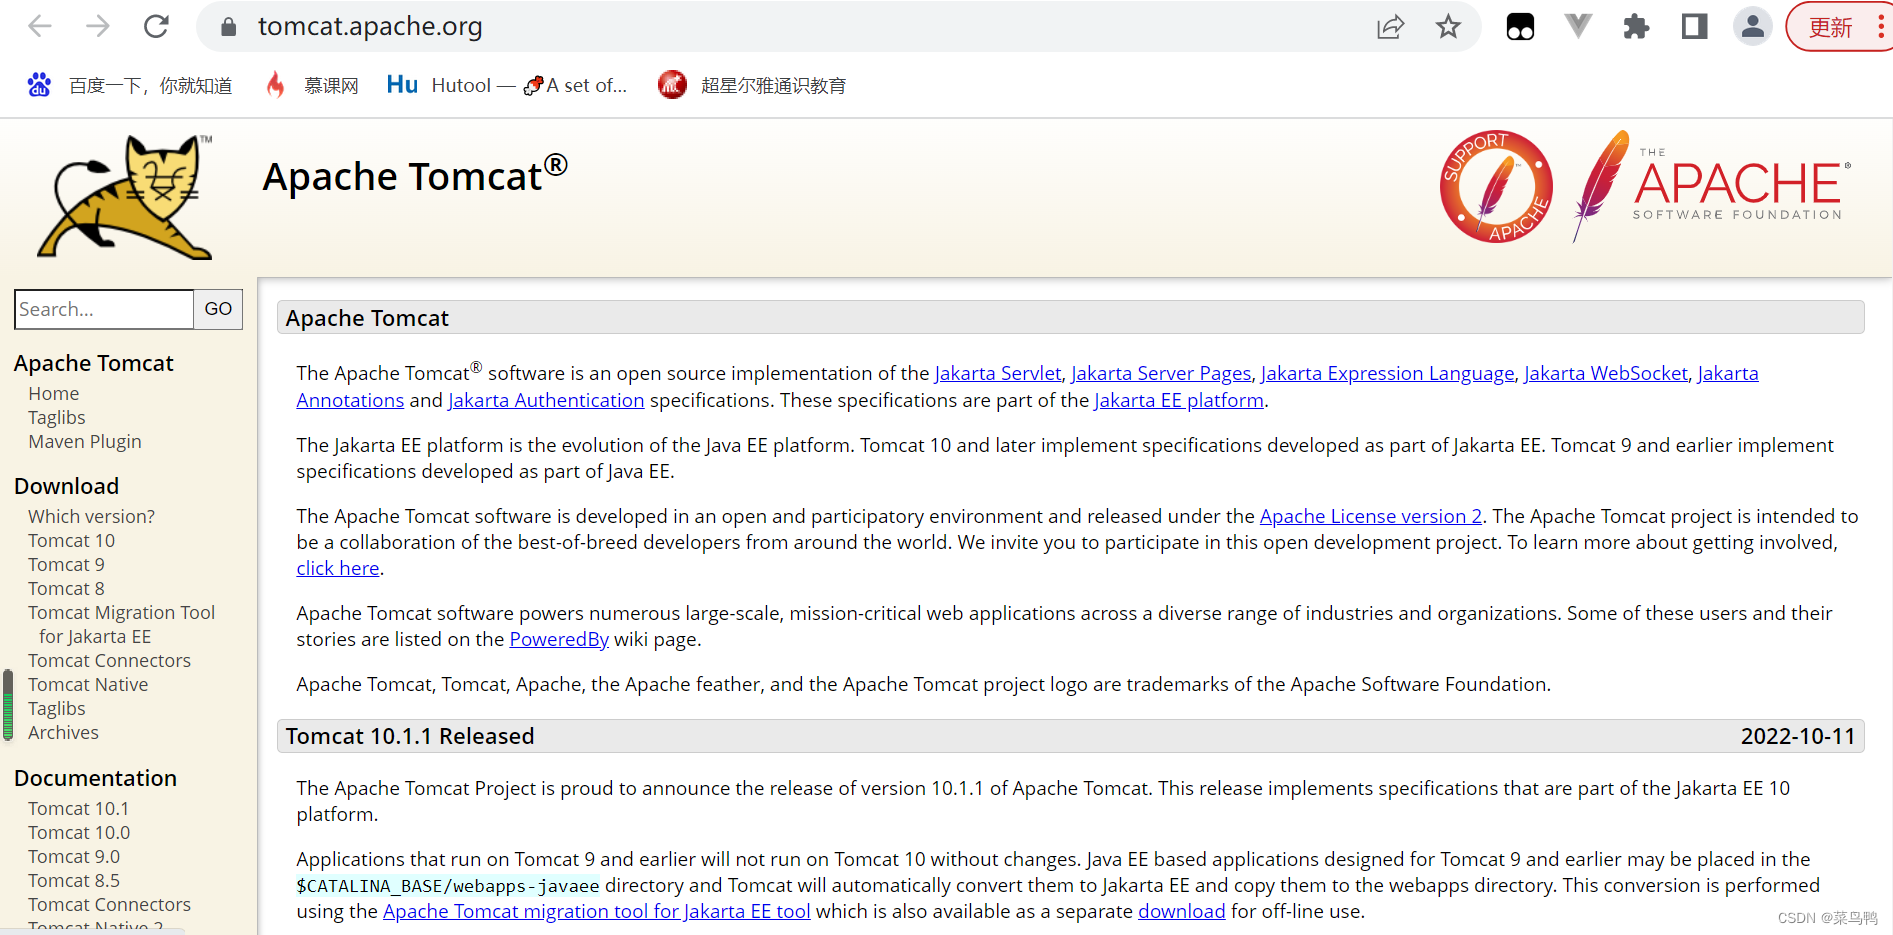Select Which version? under Download

pyautogui.click(x=91, y=516)
